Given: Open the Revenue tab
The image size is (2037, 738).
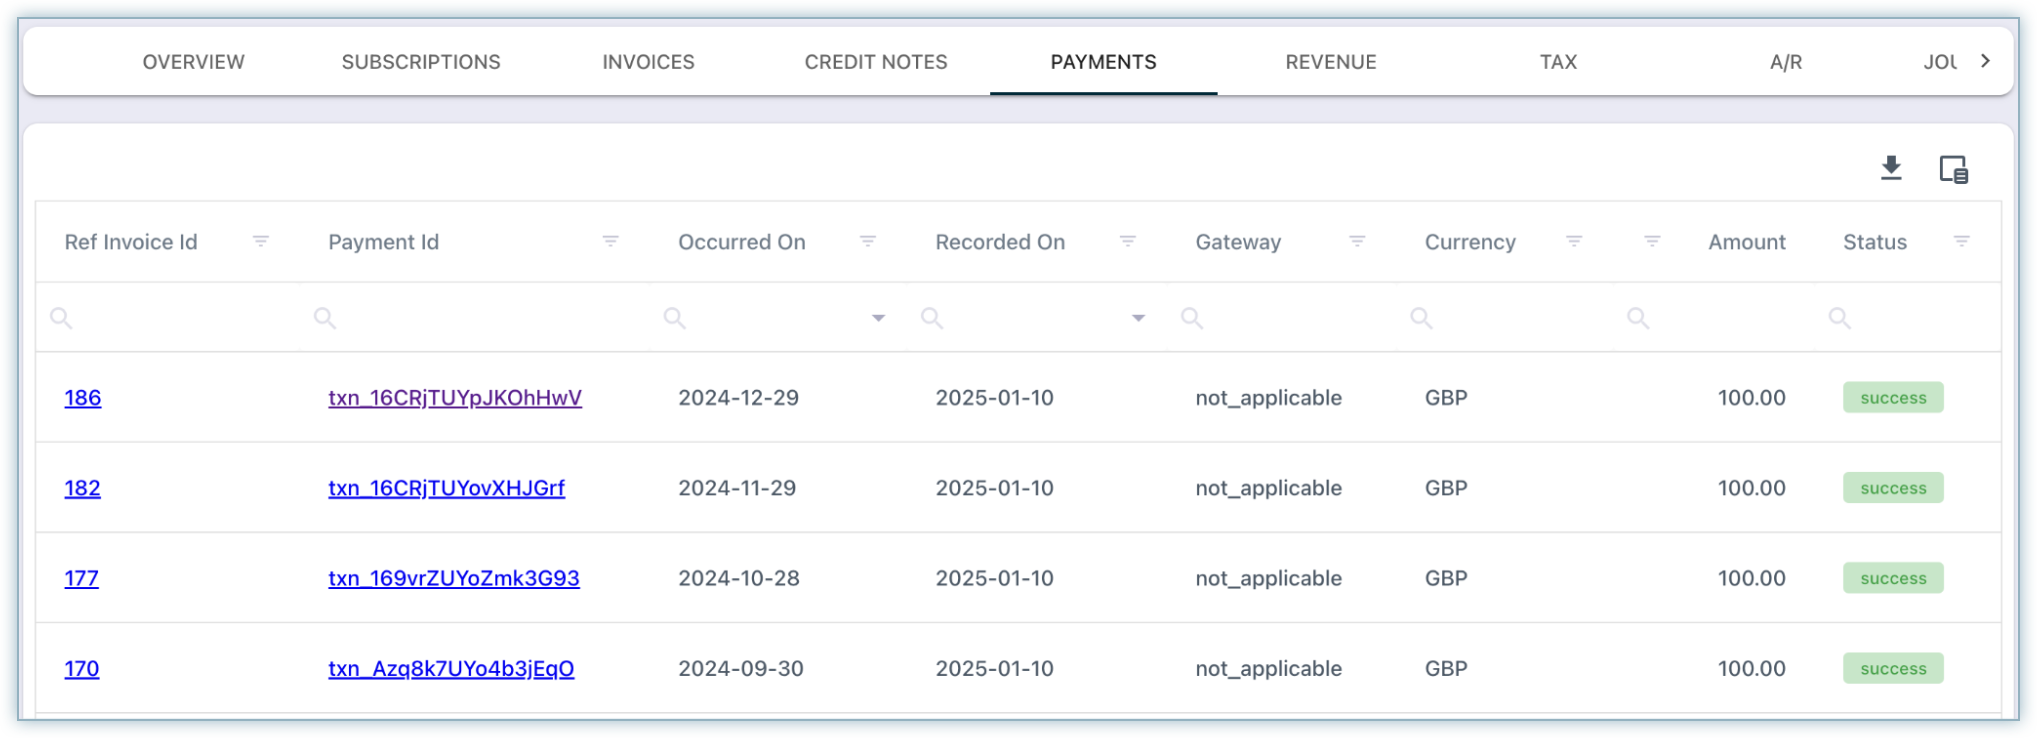Looking at the screenshot, I should tap(1331, 62).
